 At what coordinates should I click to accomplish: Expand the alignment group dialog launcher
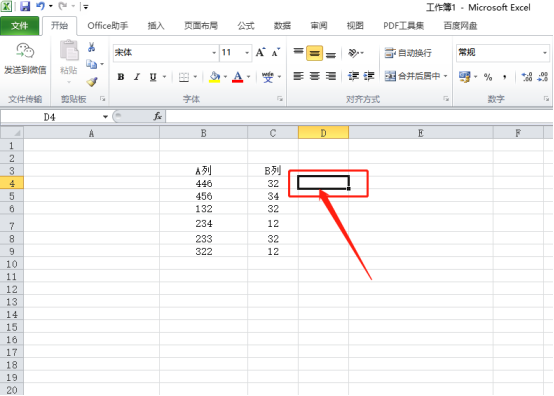point(446,99)
